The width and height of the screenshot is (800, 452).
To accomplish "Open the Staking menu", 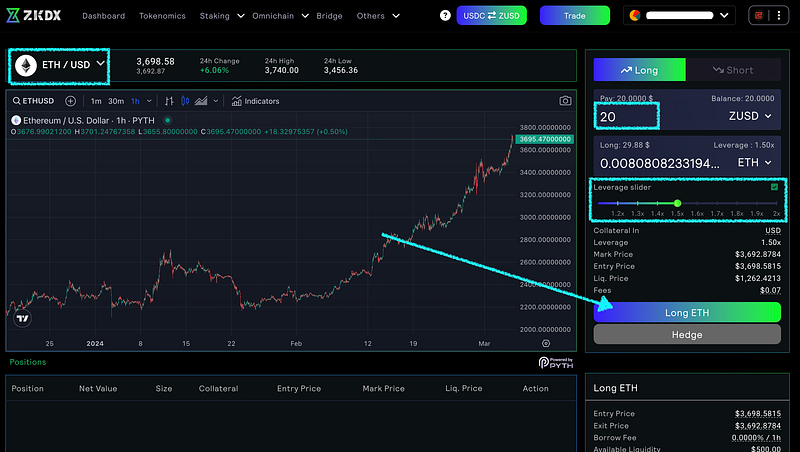I will pyautogui.click(x=218, y=16).
